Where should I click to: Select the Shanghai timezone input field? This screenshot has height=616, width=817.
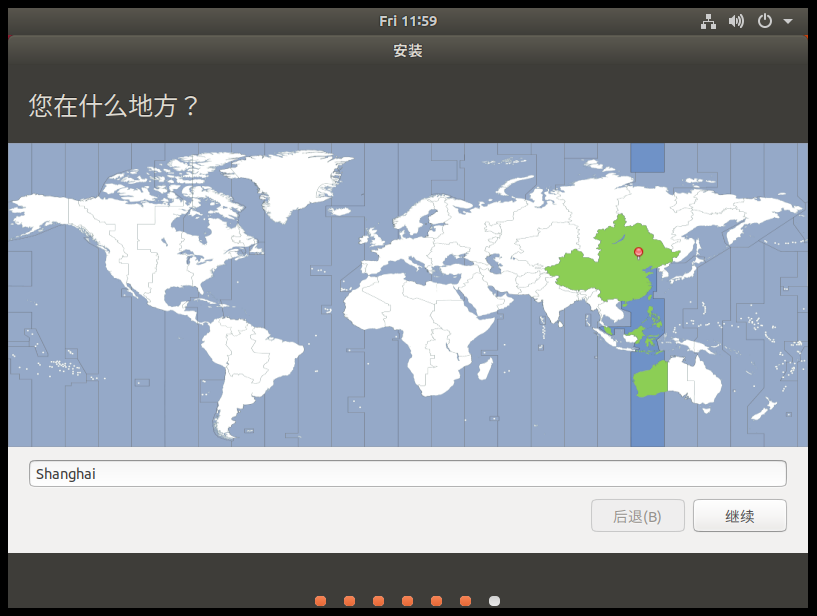tap(408, 473)
